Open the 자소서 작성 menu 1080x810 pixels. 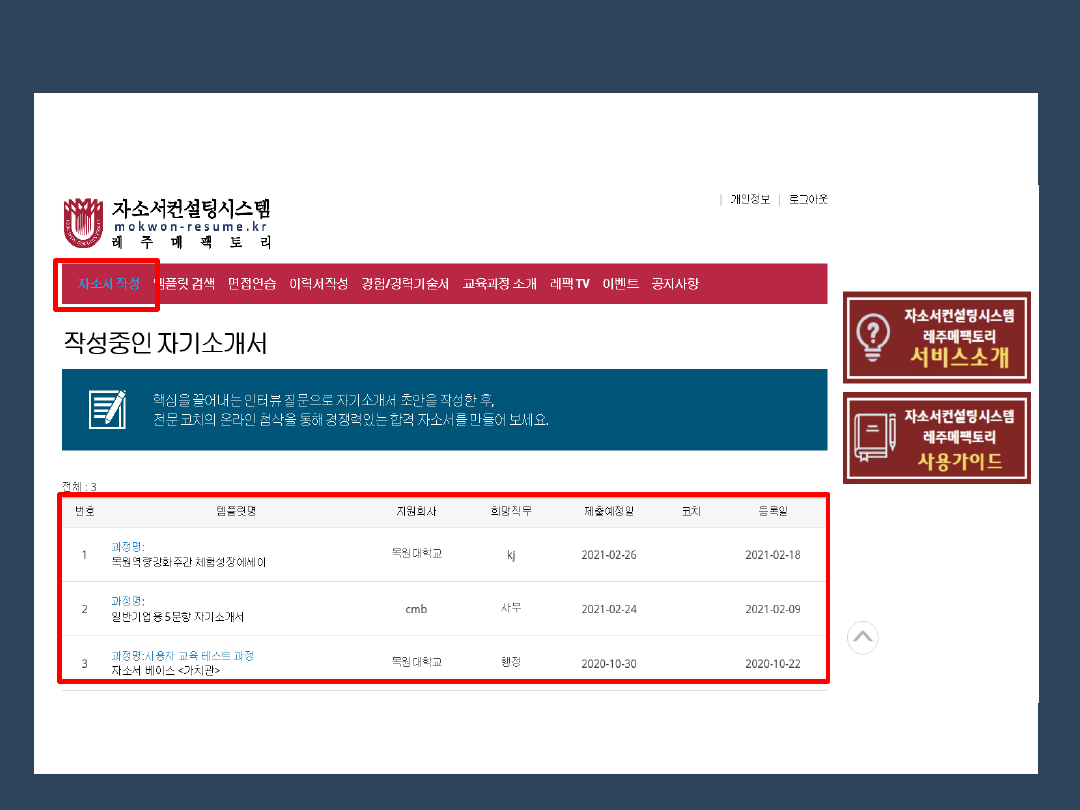click(108, 284)
